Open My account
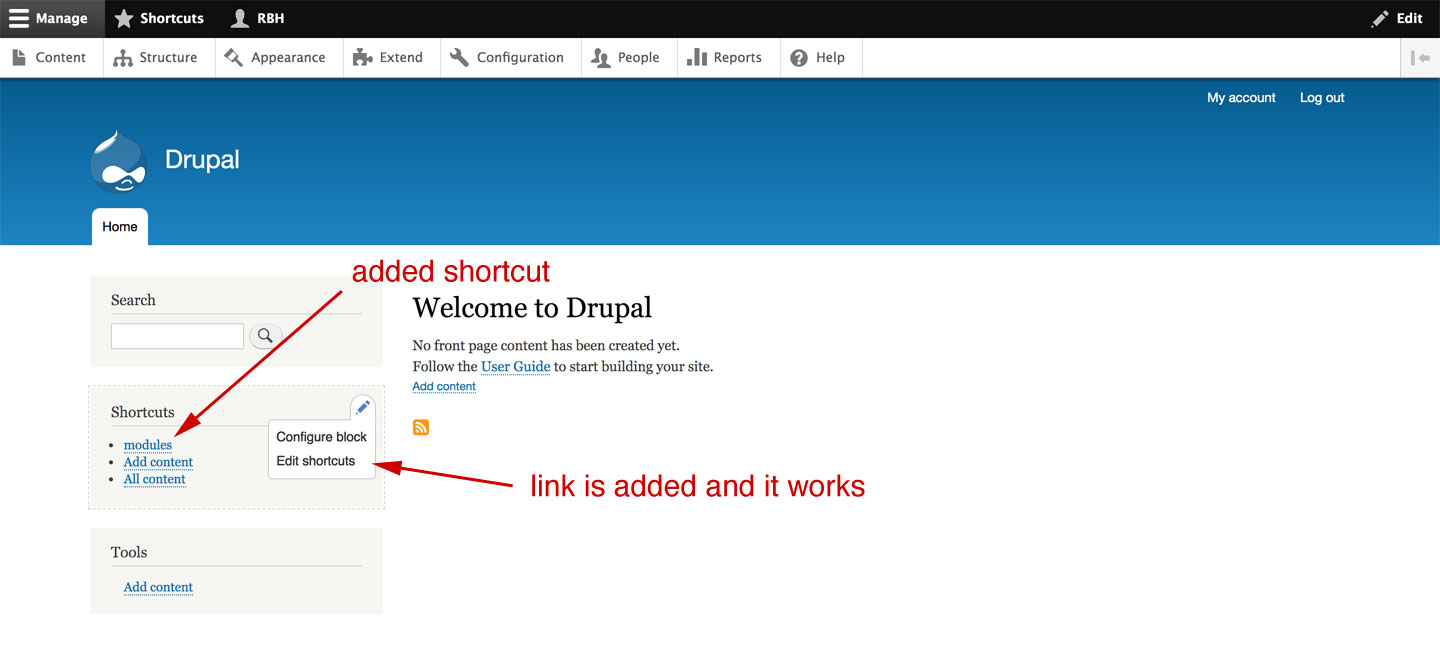 click(x=1241, y=97)
